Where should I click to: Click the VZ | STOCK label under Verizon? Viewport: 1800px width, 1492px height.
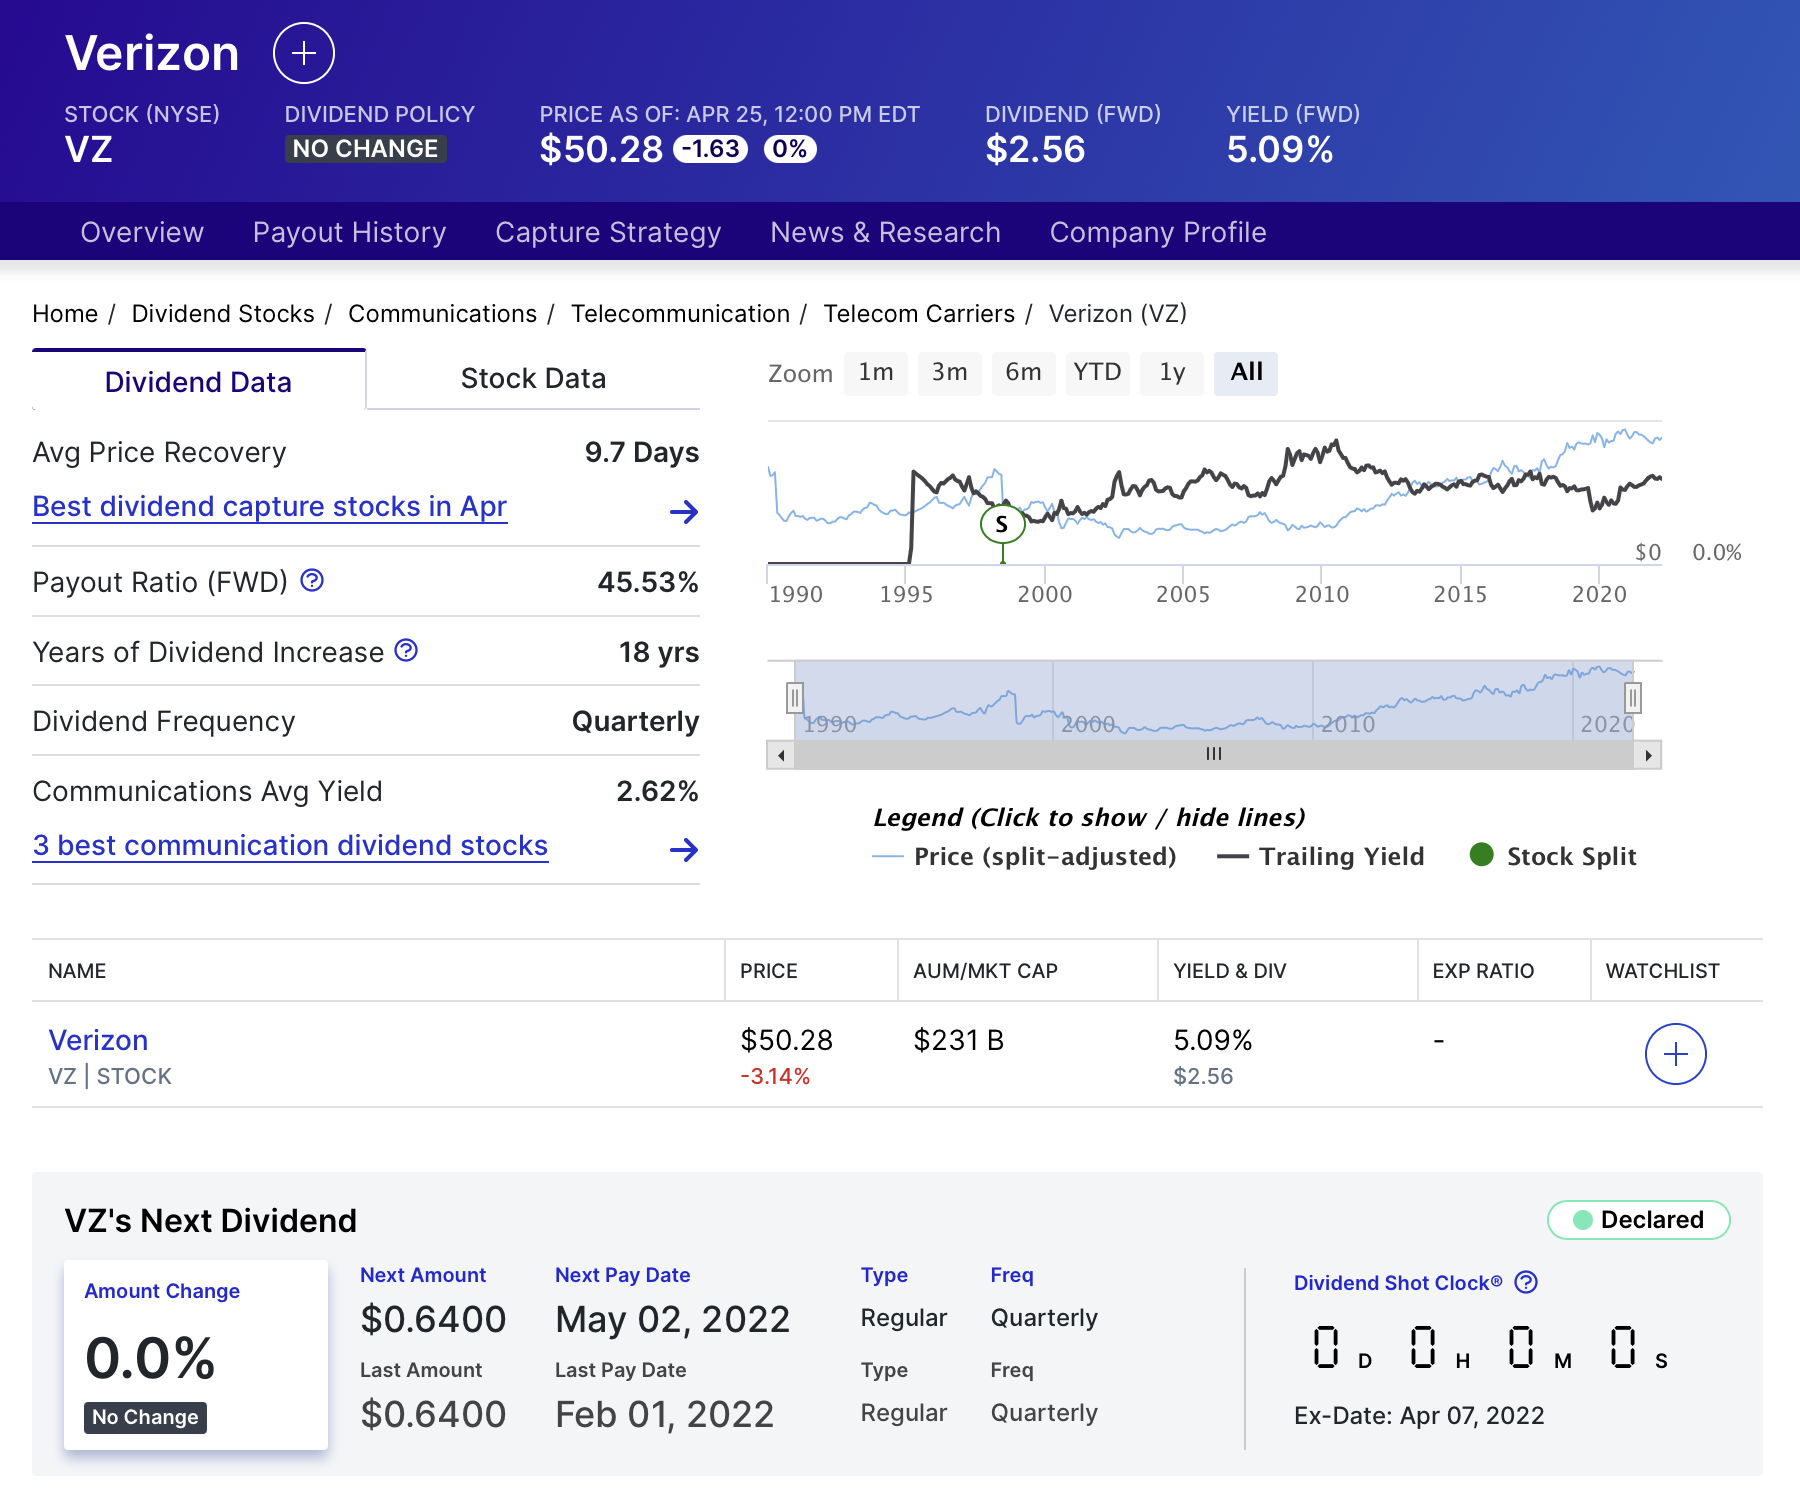click(x=110, y=1077)
